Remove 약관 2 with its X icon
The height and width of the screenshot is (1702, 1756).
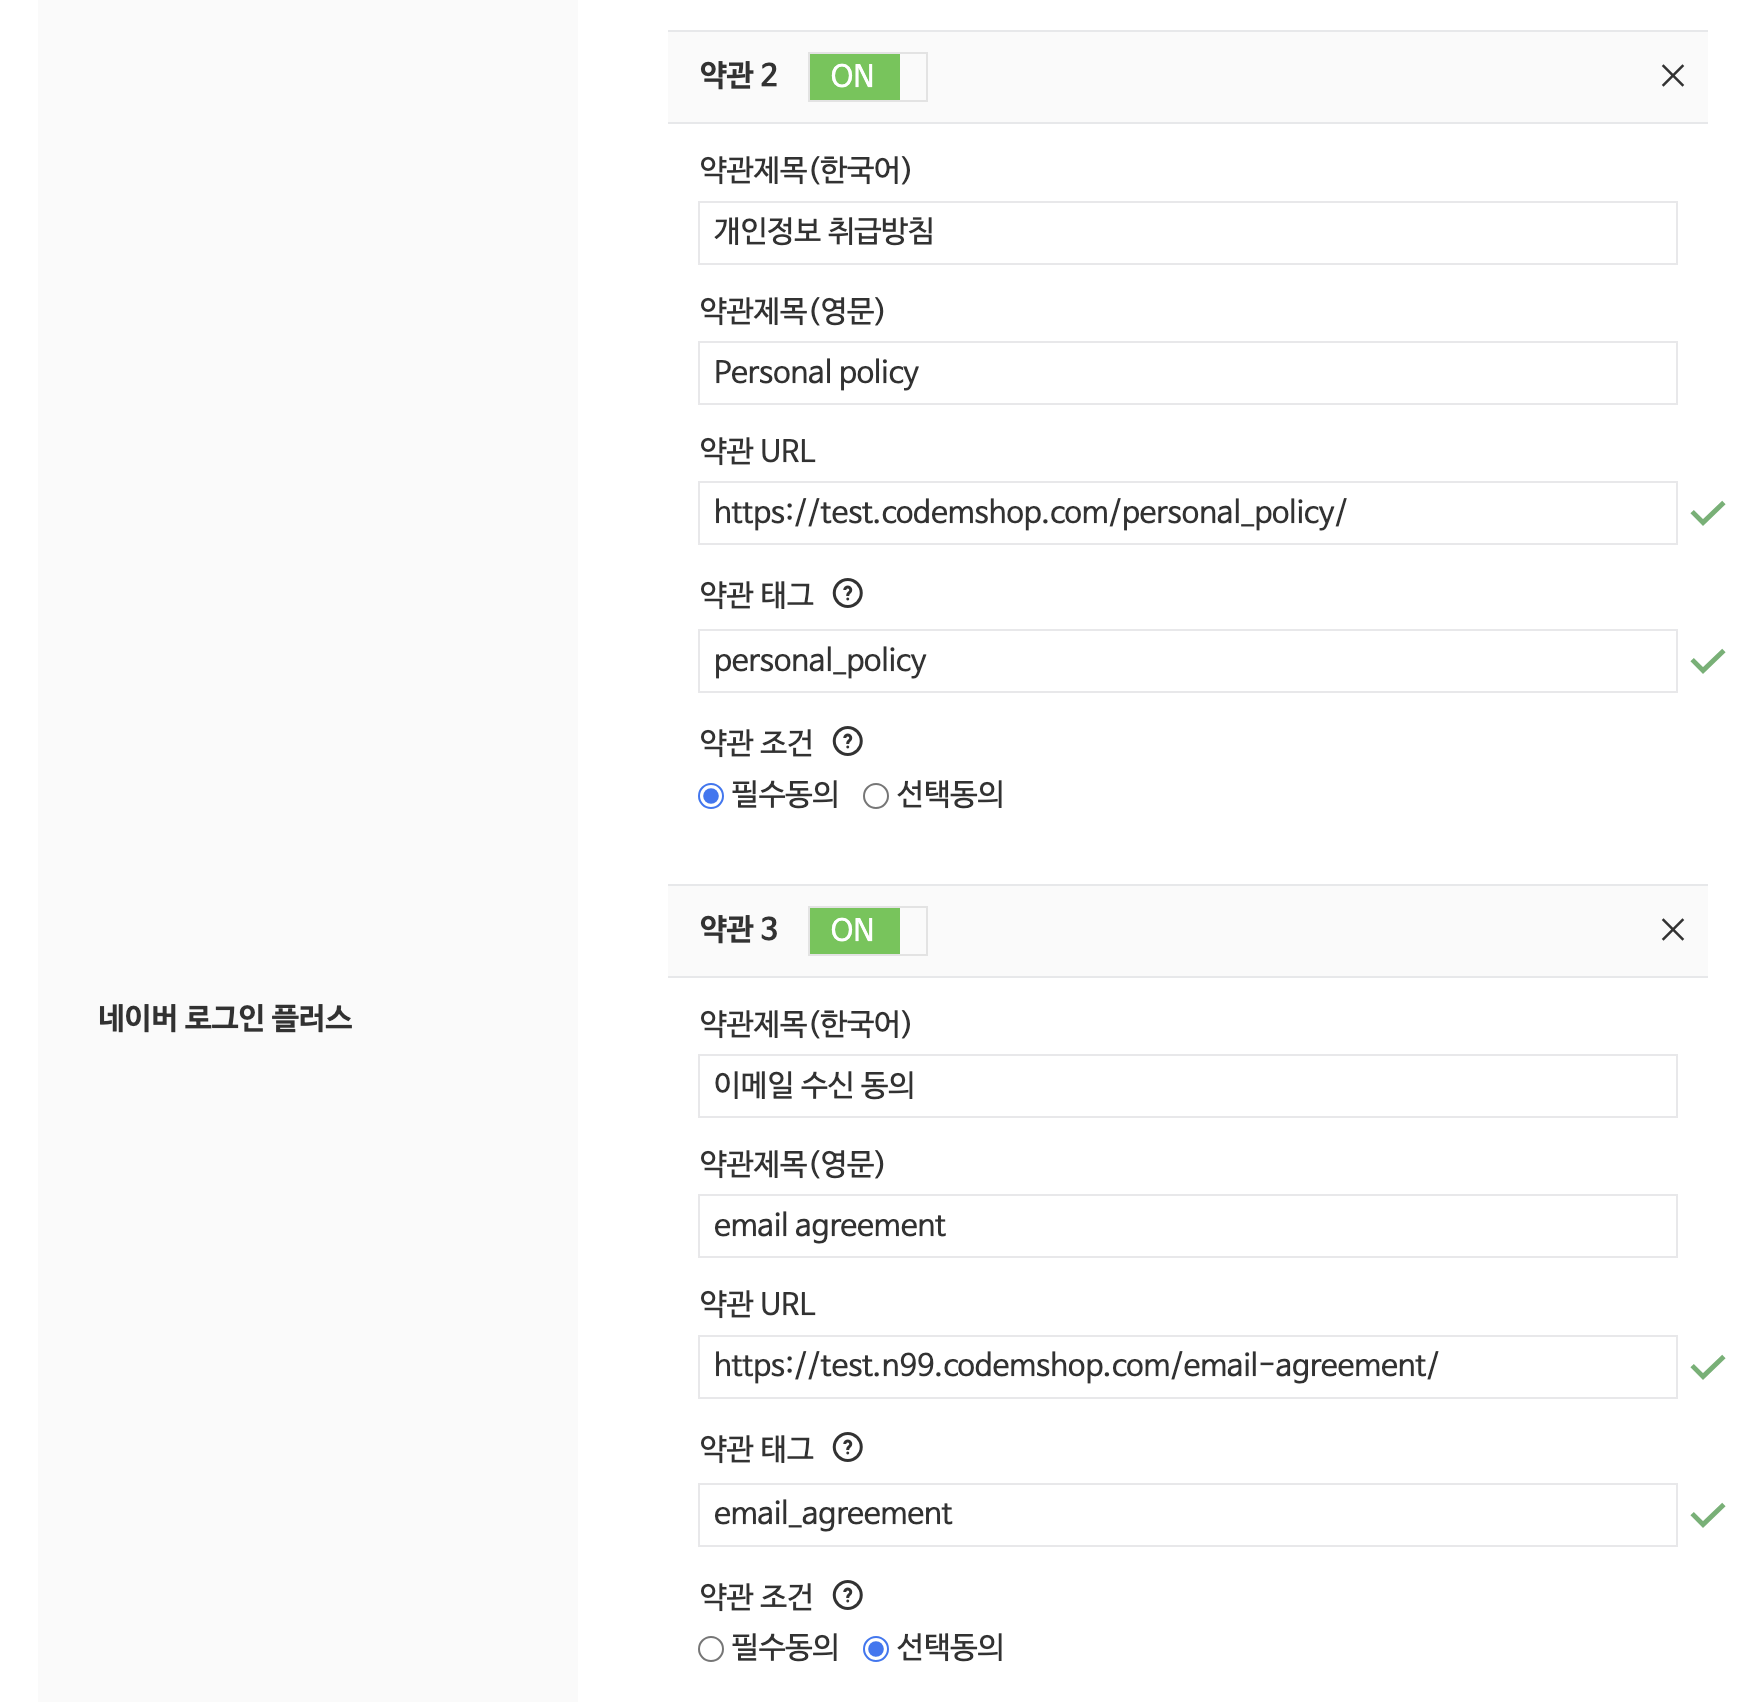(x=1672, y=76)
